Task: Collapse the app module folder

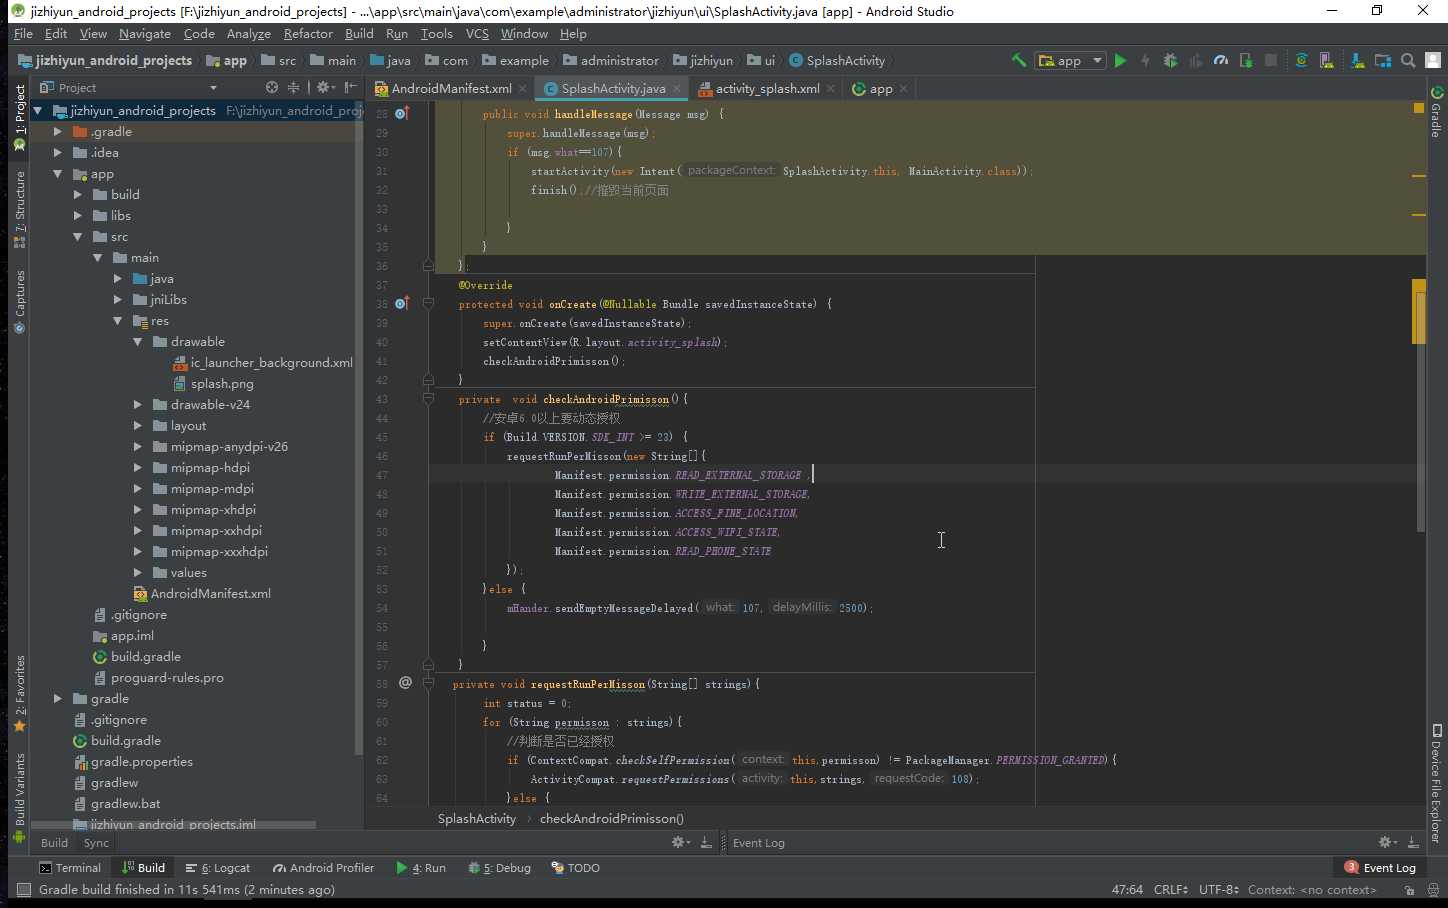Action: [x=57, y=174]
